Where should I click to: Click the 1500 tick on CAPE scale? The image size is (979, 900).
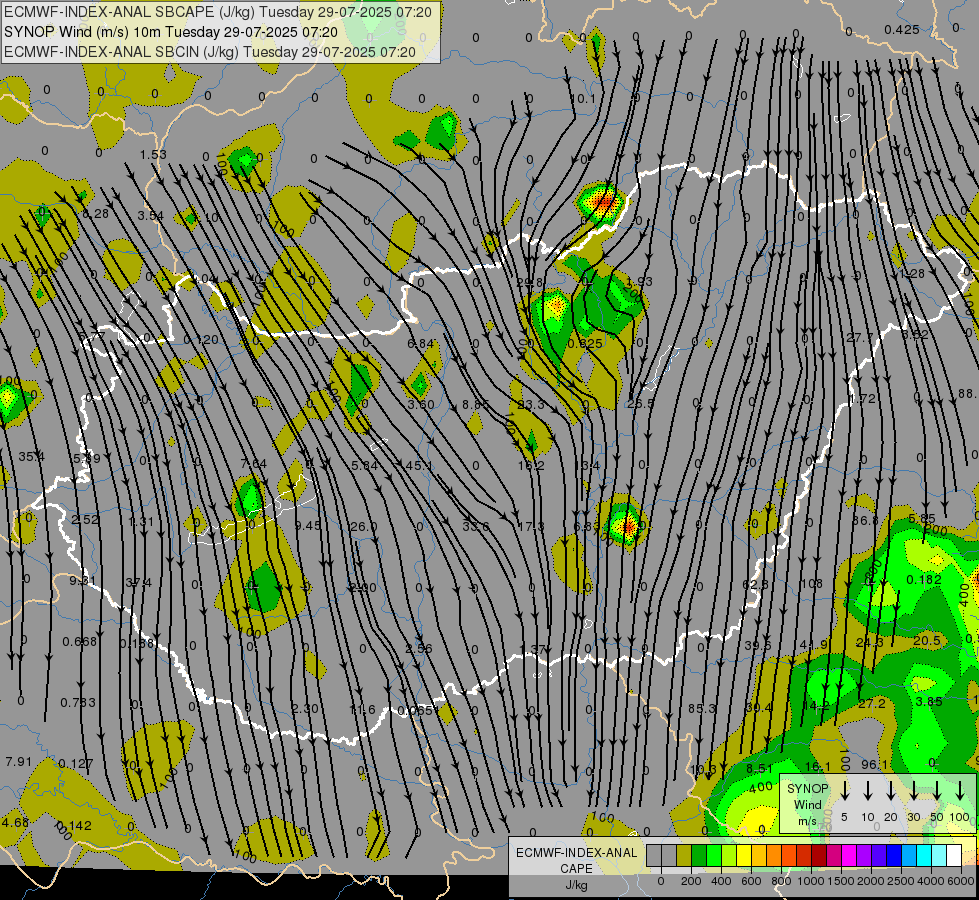point(841,881)
